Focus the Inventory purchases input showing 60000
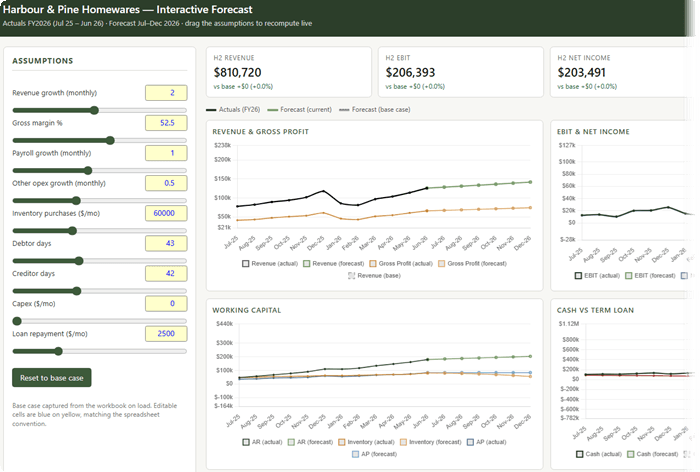The height and width of the screenshot is (472, 700). pos(166,213)
